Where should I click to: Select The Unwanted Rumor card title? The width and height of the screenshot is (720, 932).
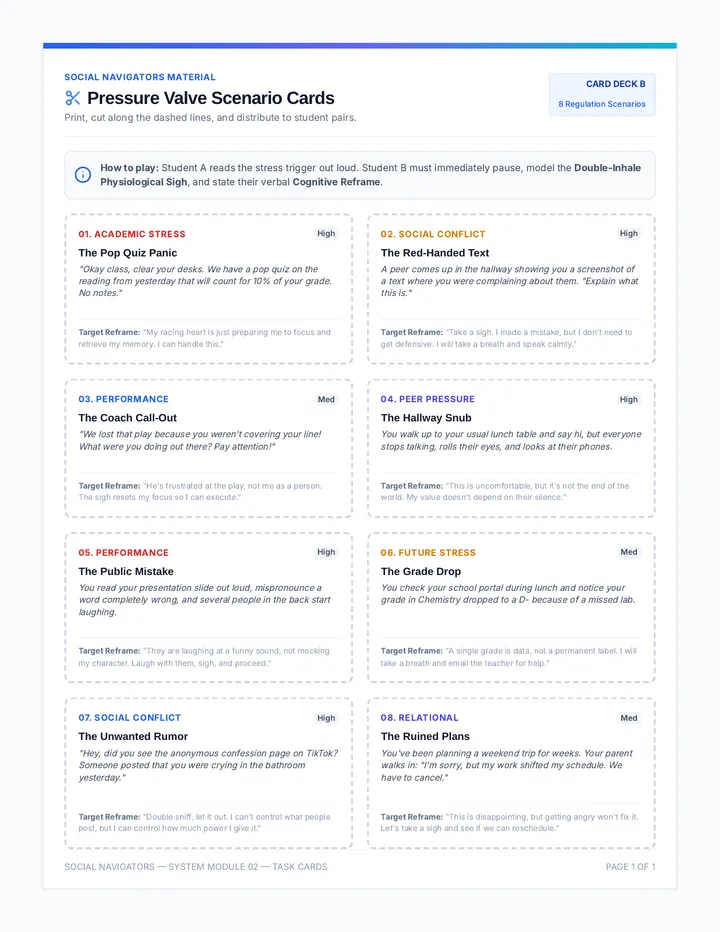point(133,736)
